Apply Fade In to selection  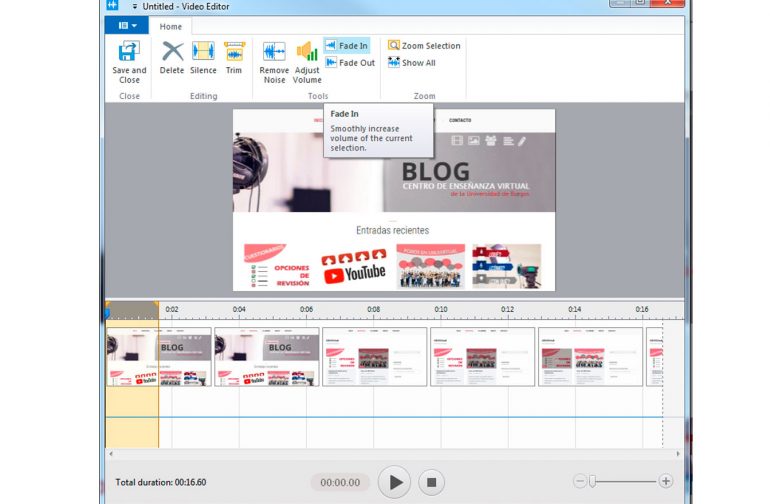tap(347, 46)
